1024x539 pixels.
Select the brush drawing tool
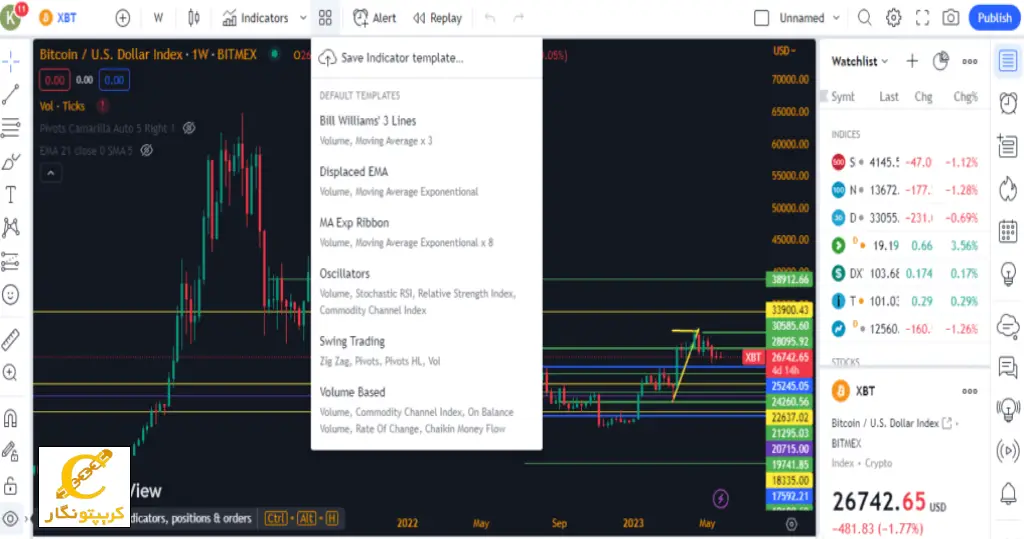pyautogui.click(x=10, y=161)
